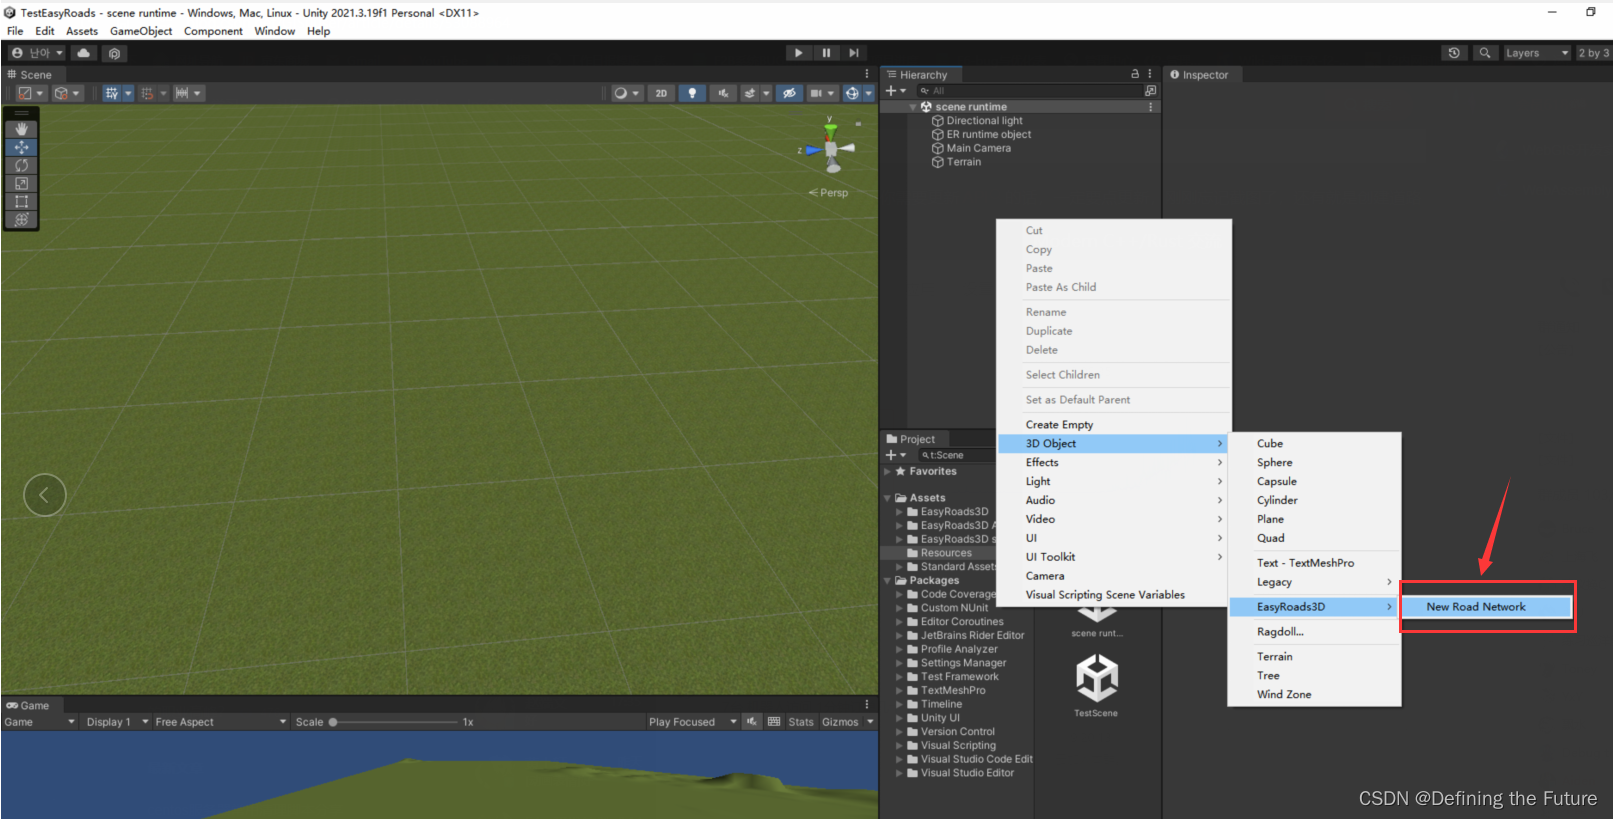
Task: Open the Hierarchy plus create dropdown
Action: (x=895, y=91)
